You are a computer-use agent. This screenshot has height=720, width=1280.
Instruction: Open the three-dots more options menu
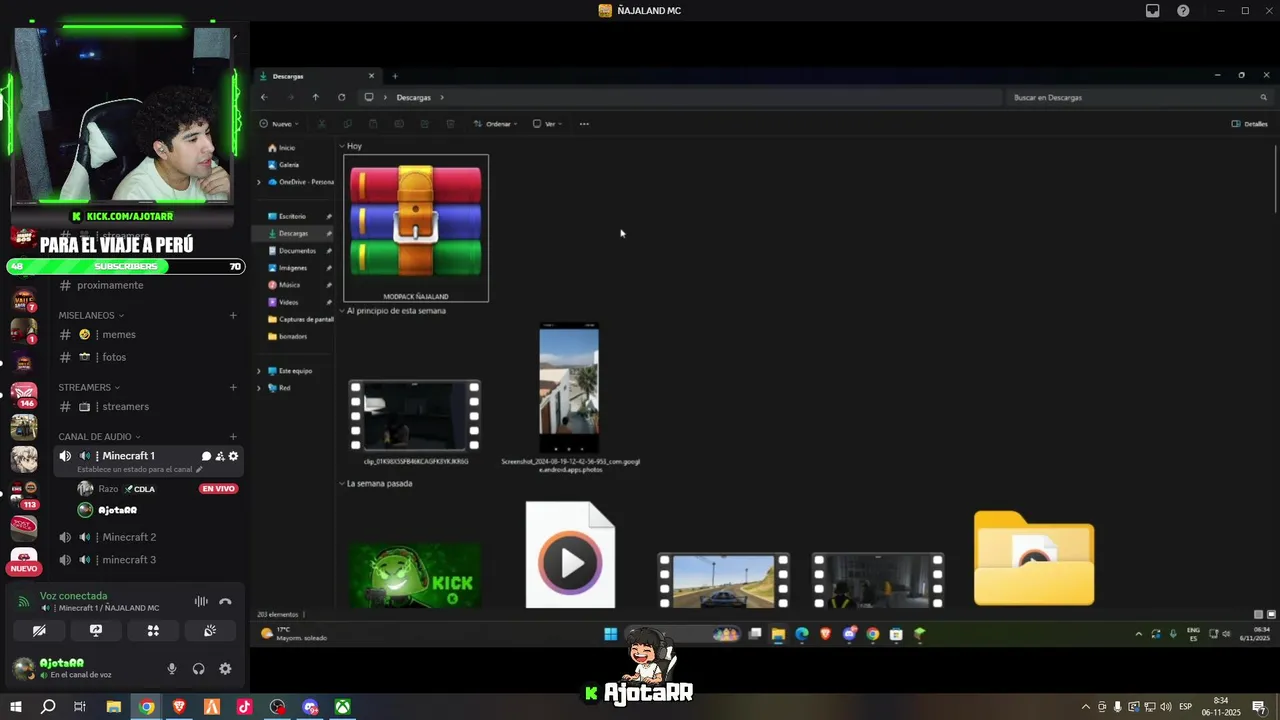pos(584,124)
